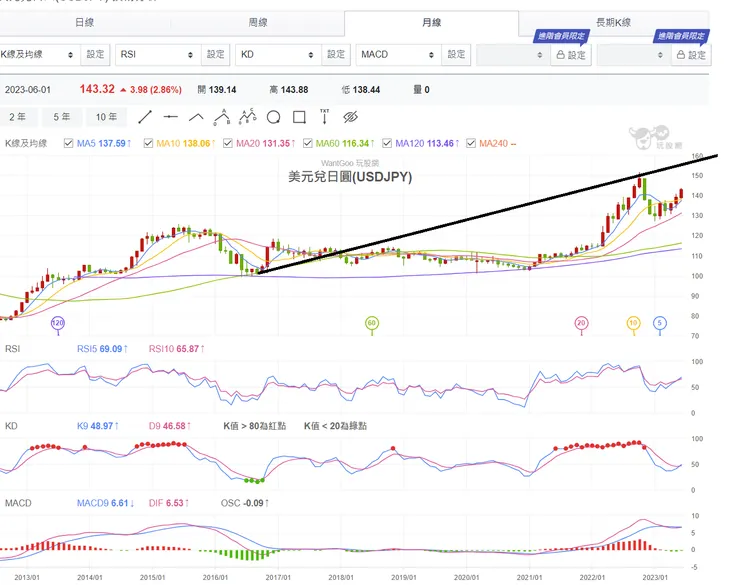740x585 pixels.
Task: Select the trend line drawing tool
Action: pos(144,117)
